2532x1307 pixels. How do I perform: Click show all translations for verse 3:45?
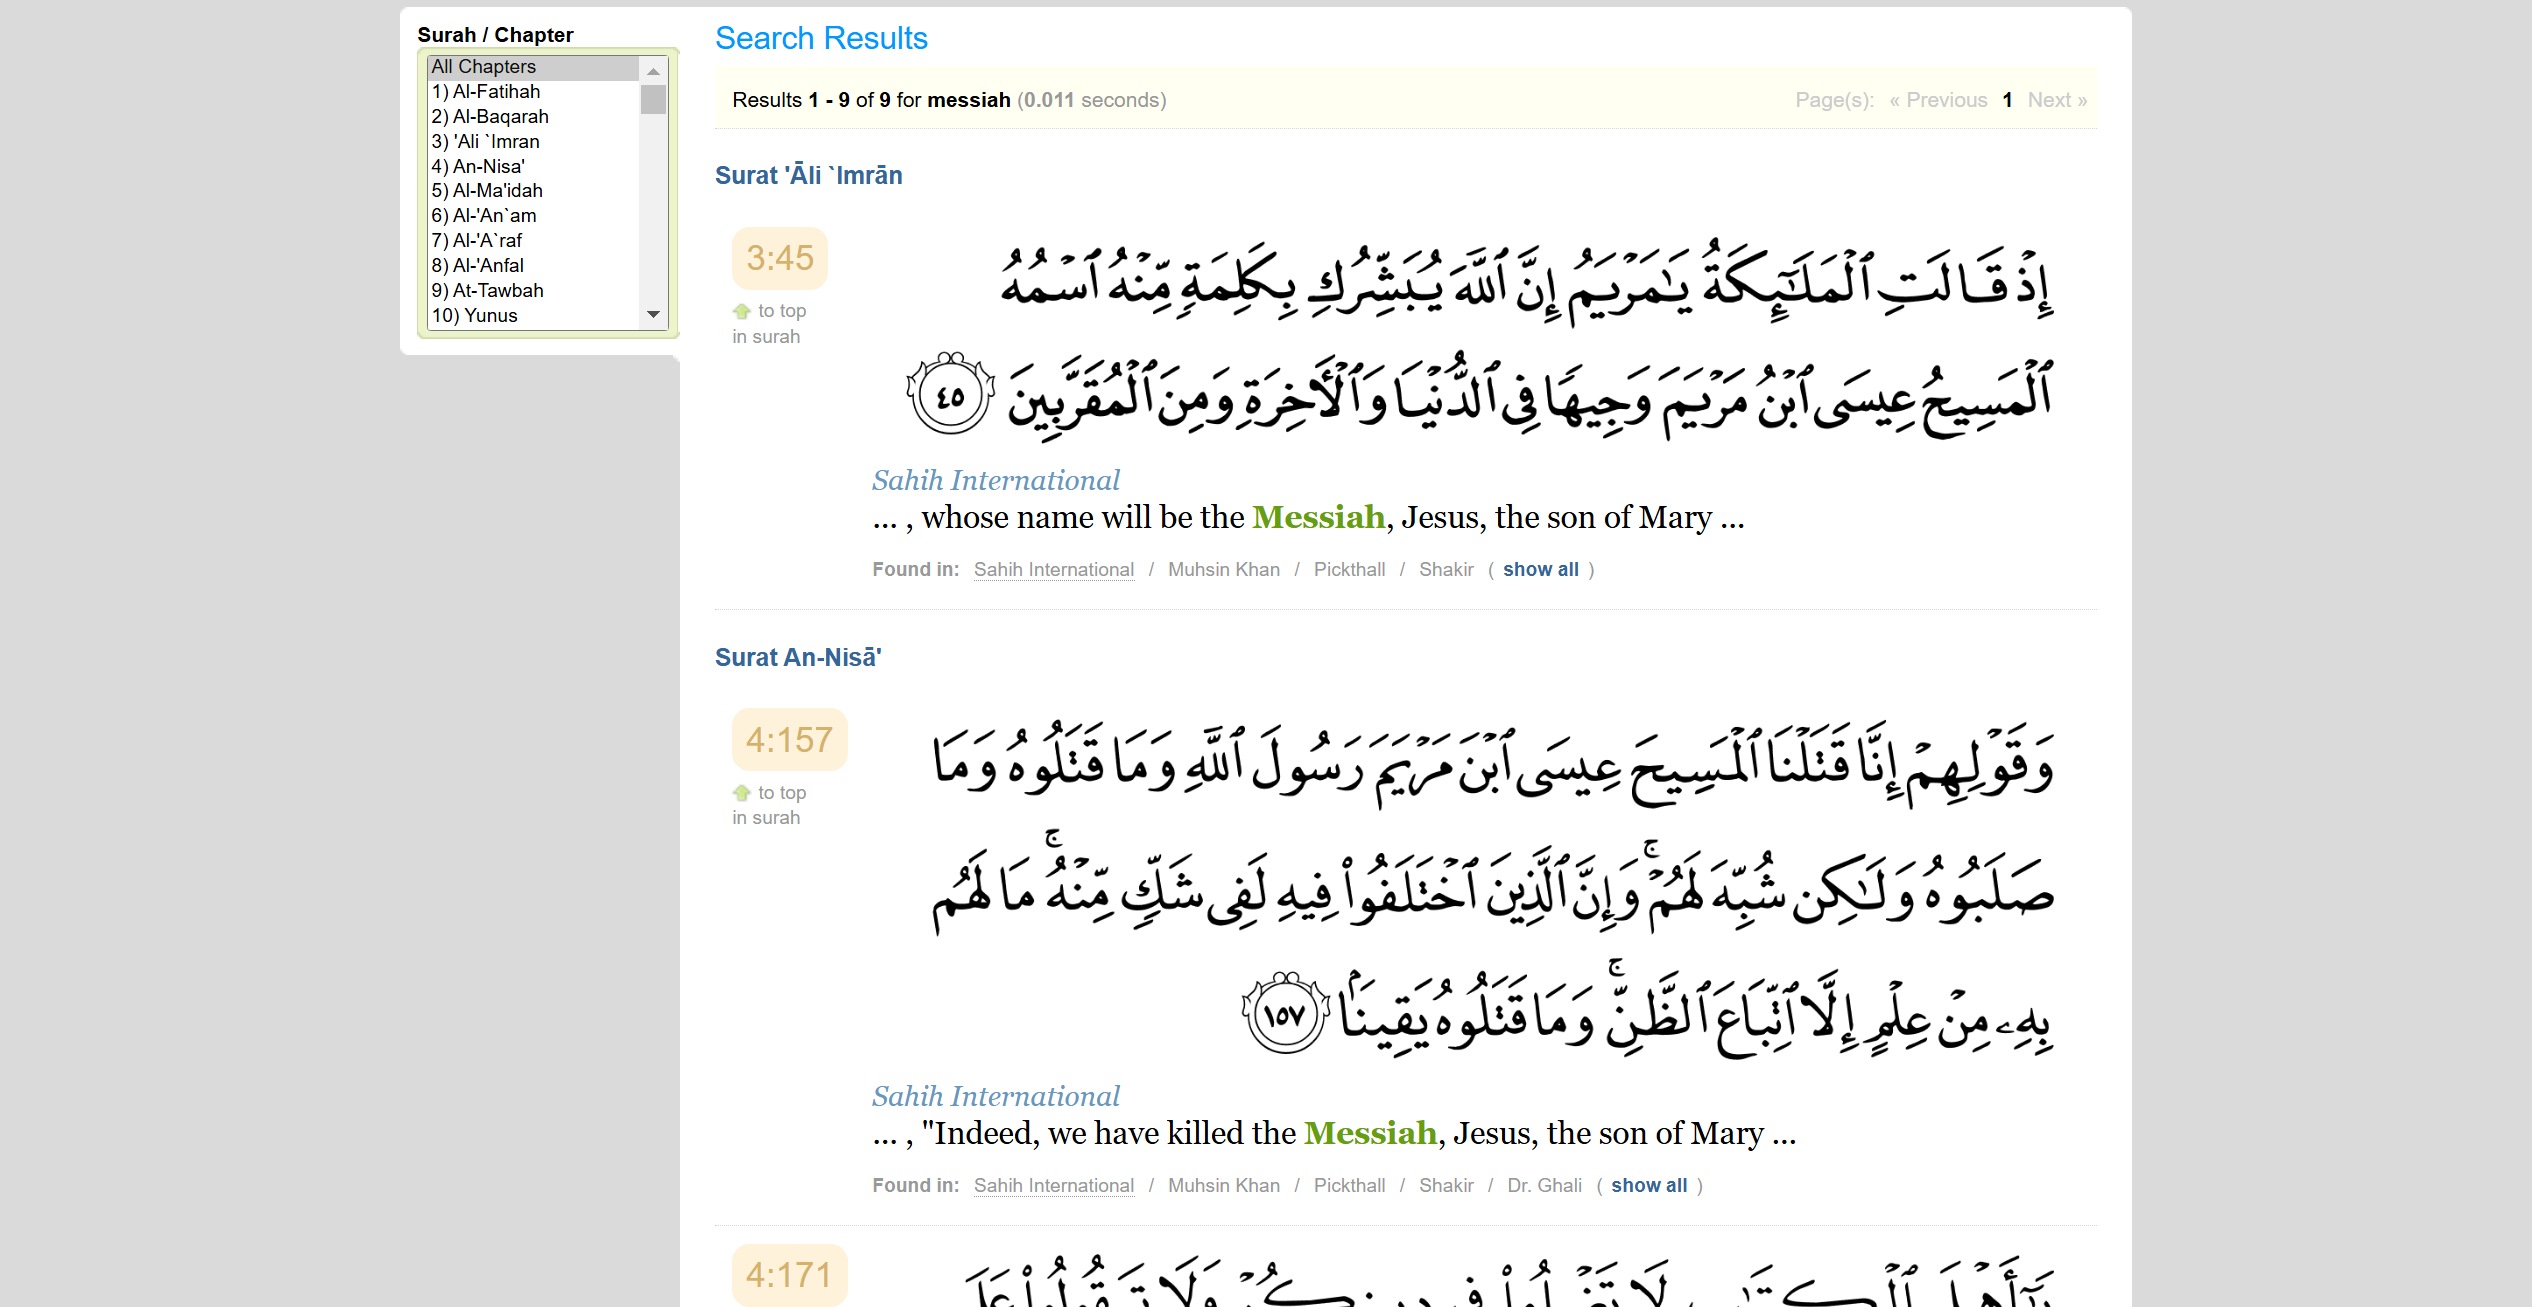[x=1540, y=570]
